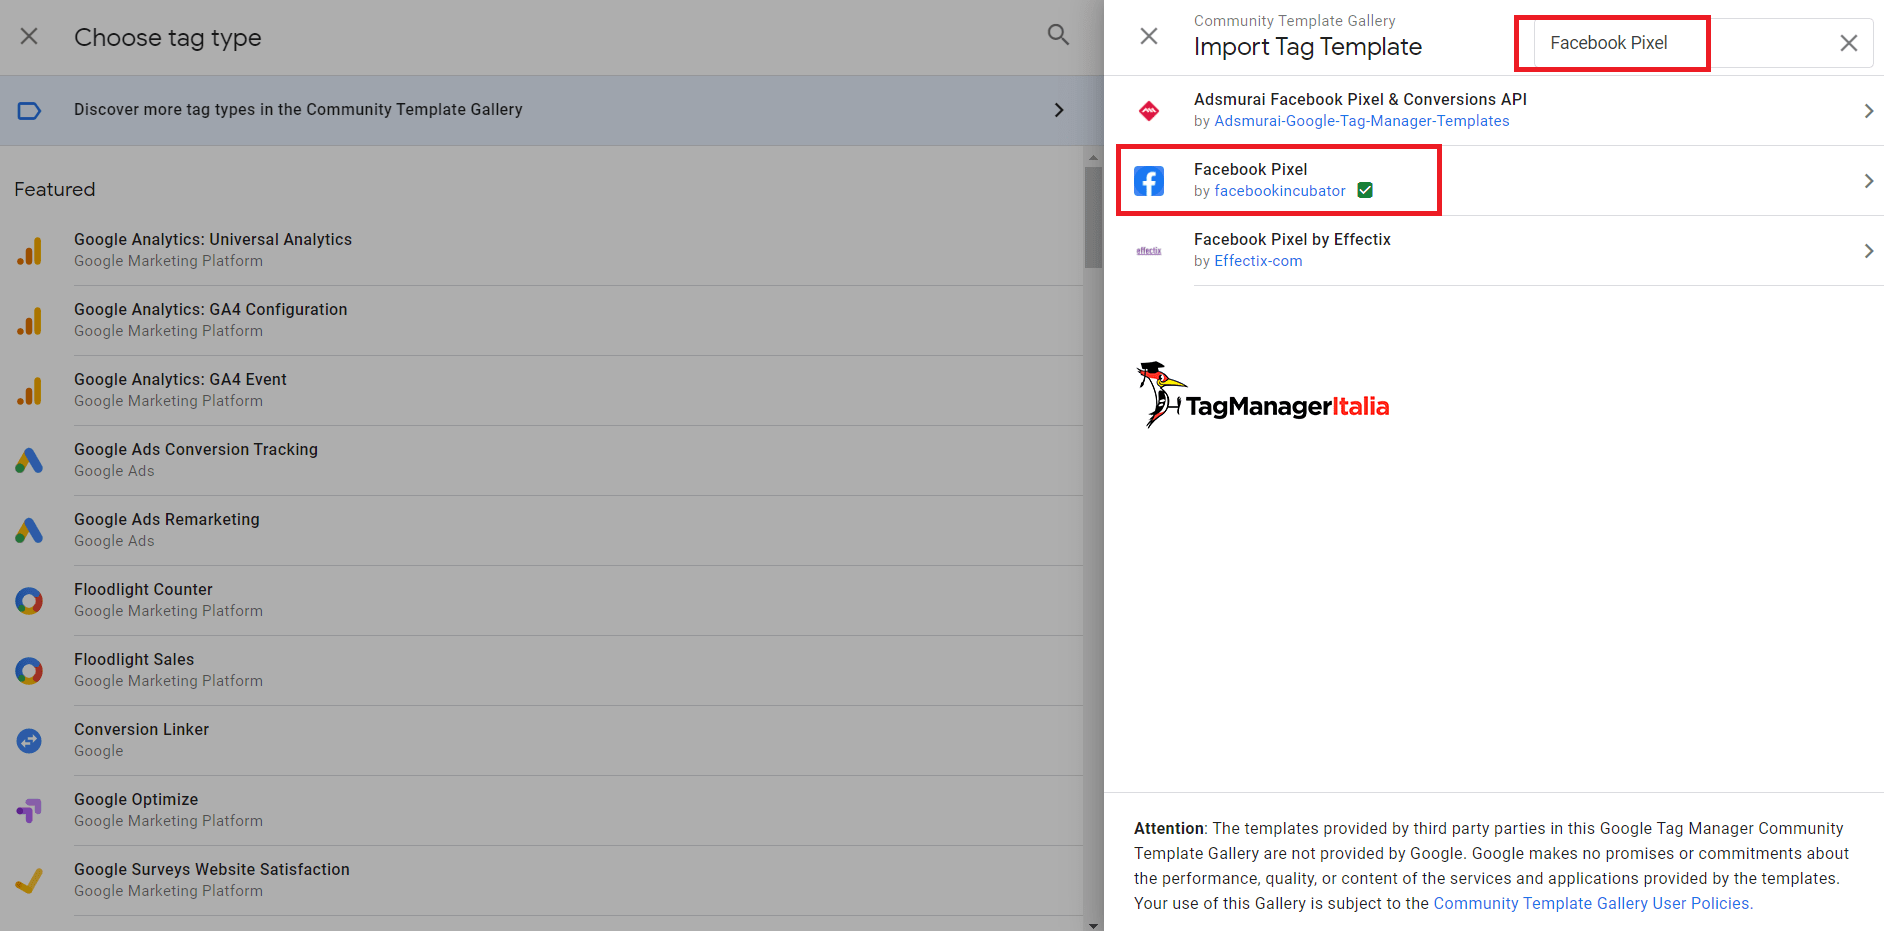Select Google Analytics: Universal Analytics tag
This screenshot has height=931, width=1884.
point(541,251)
